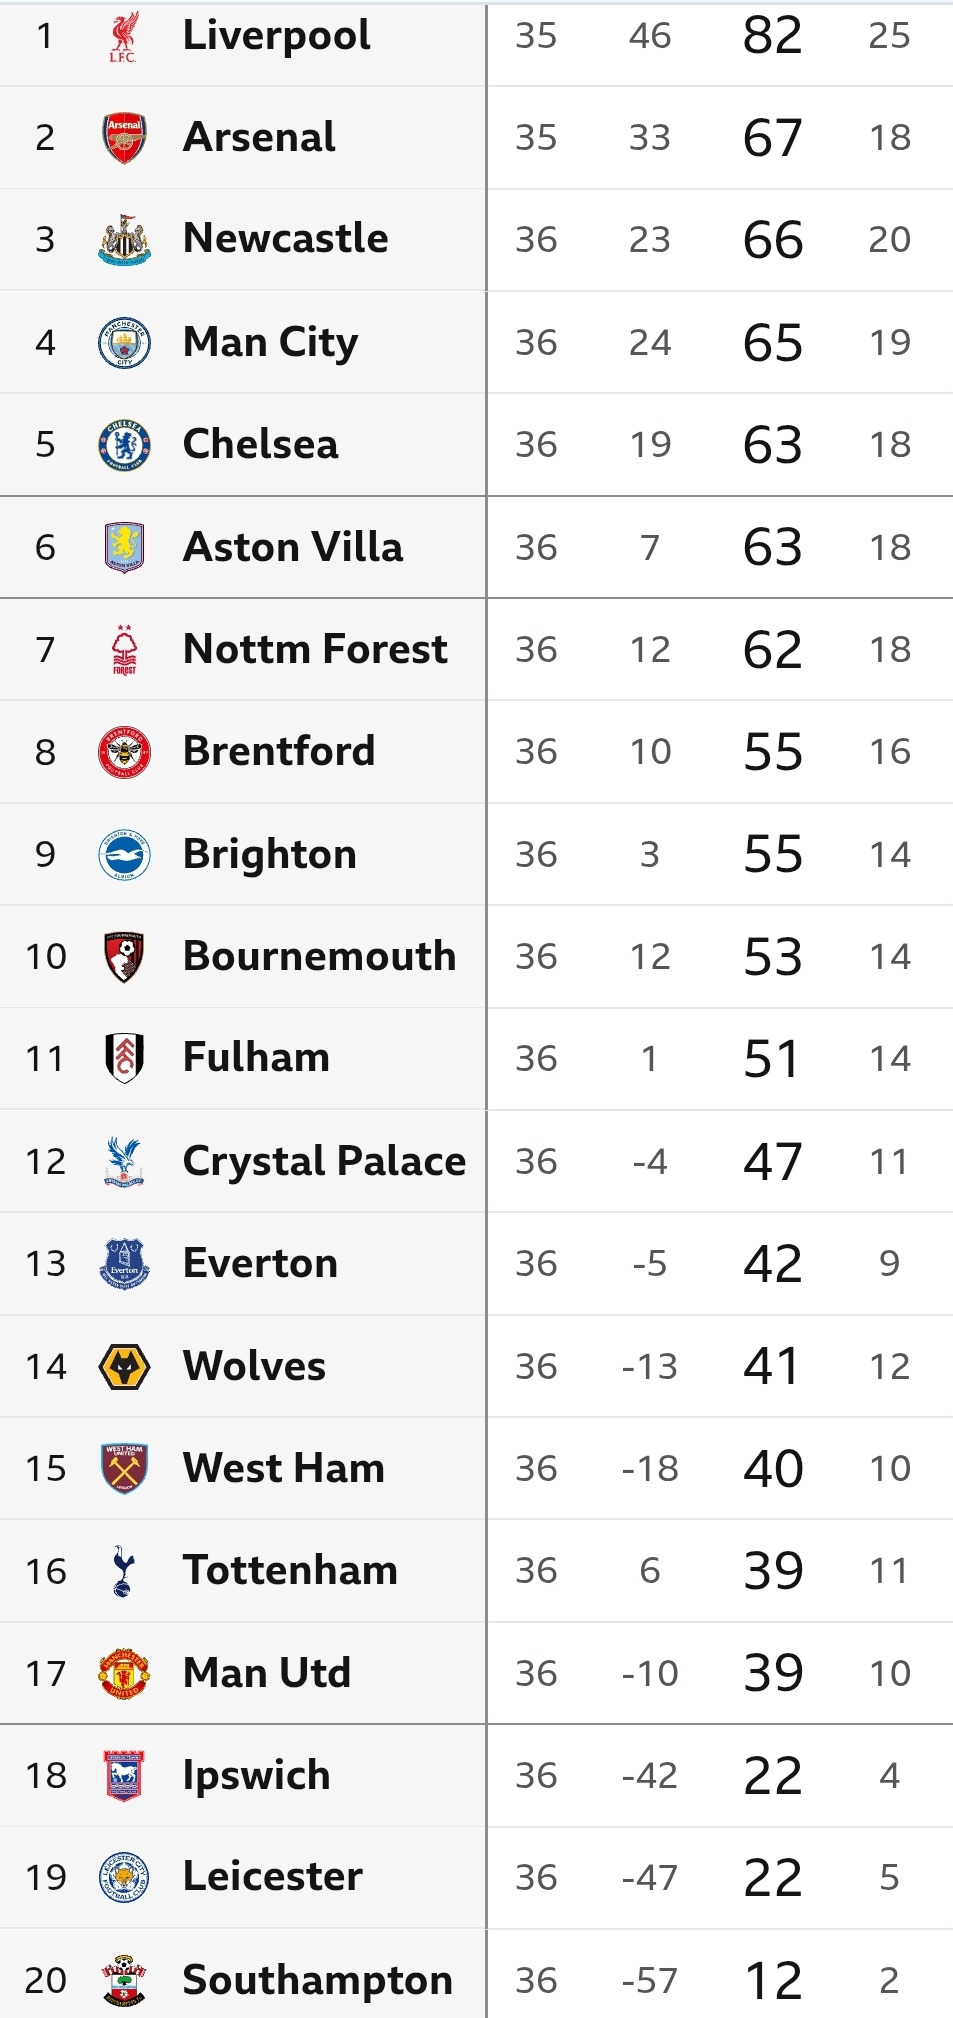The width and height of the screenshot is (953, 2018).
Task: Click the Wolves wolf-head badge
Action: pos(124,1367)
